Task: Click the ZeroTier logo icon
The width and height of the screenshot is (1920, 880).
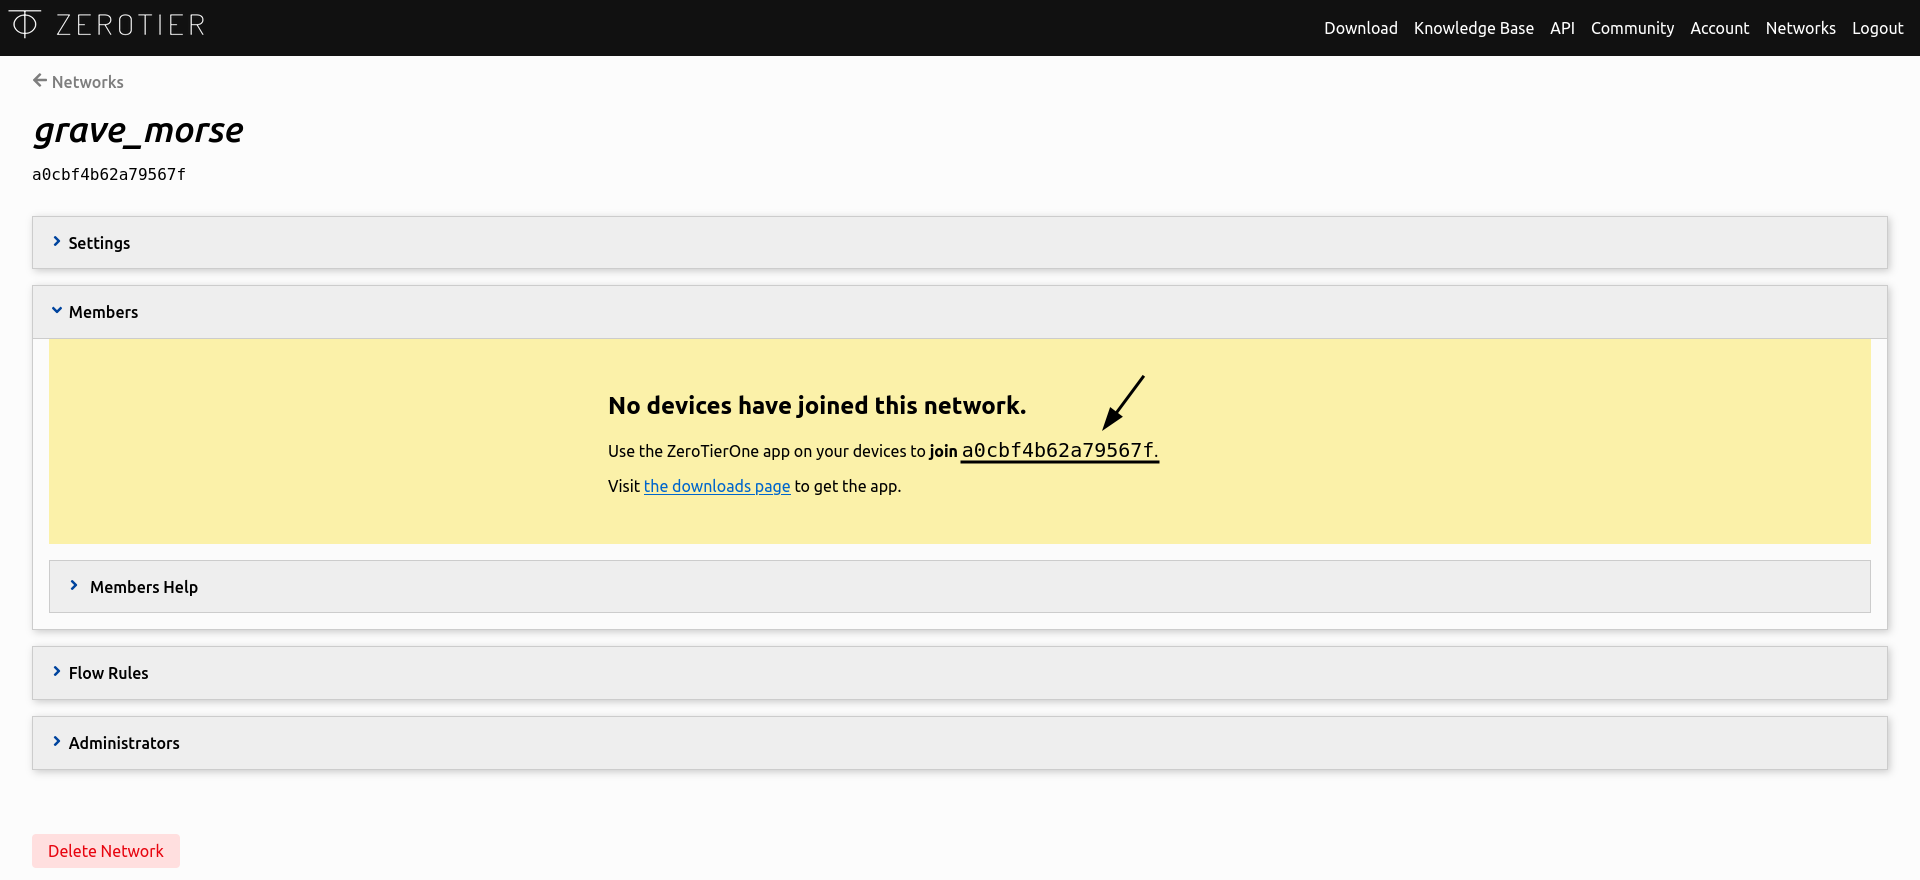Action: pos(25,23)
